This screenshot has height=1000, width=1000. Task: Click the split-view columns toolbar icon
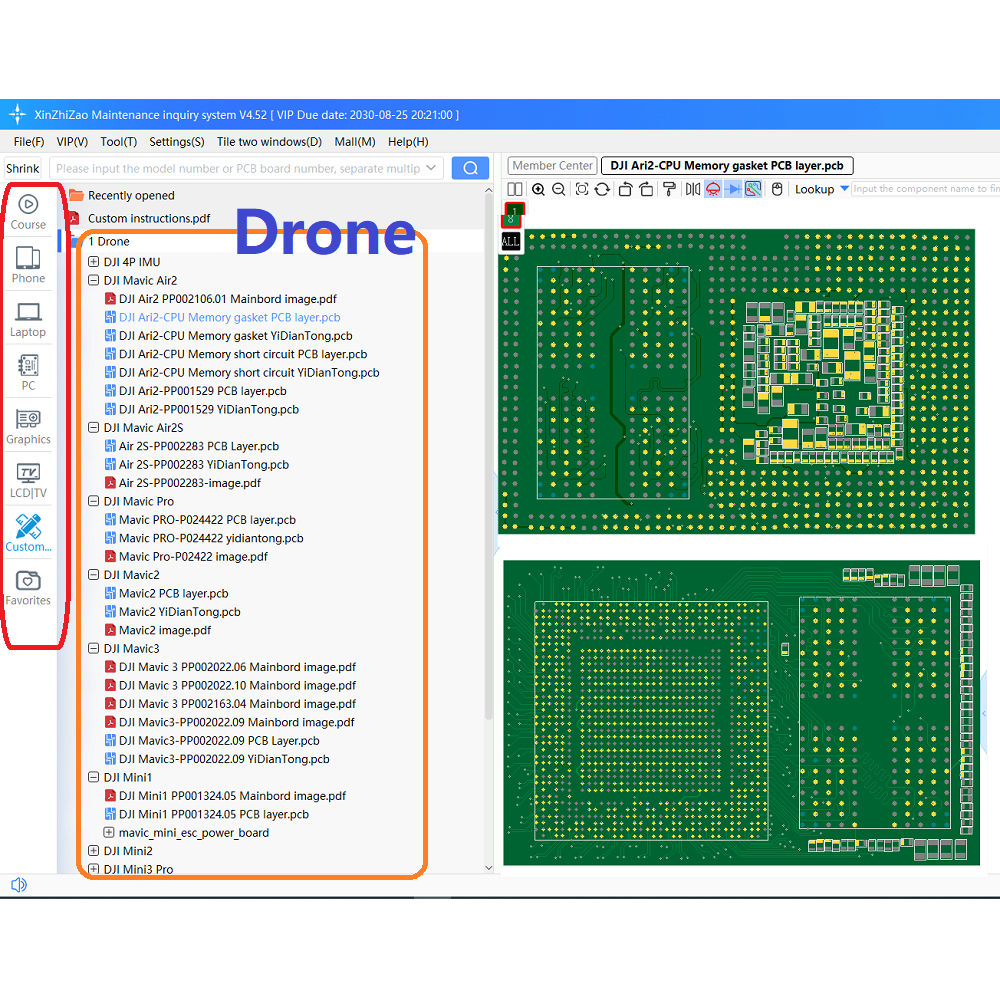pos(515,189)
